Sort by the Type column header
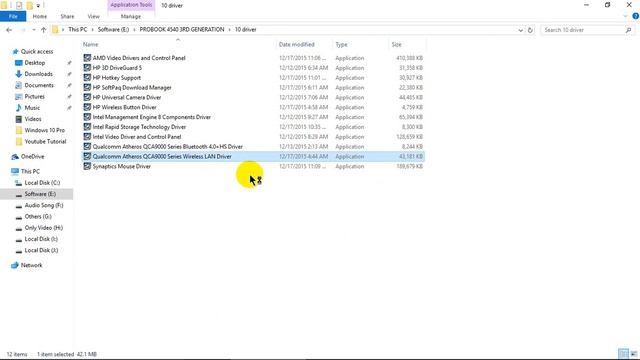640x360 pixels. pyautogui.click(x=341, y=44)
